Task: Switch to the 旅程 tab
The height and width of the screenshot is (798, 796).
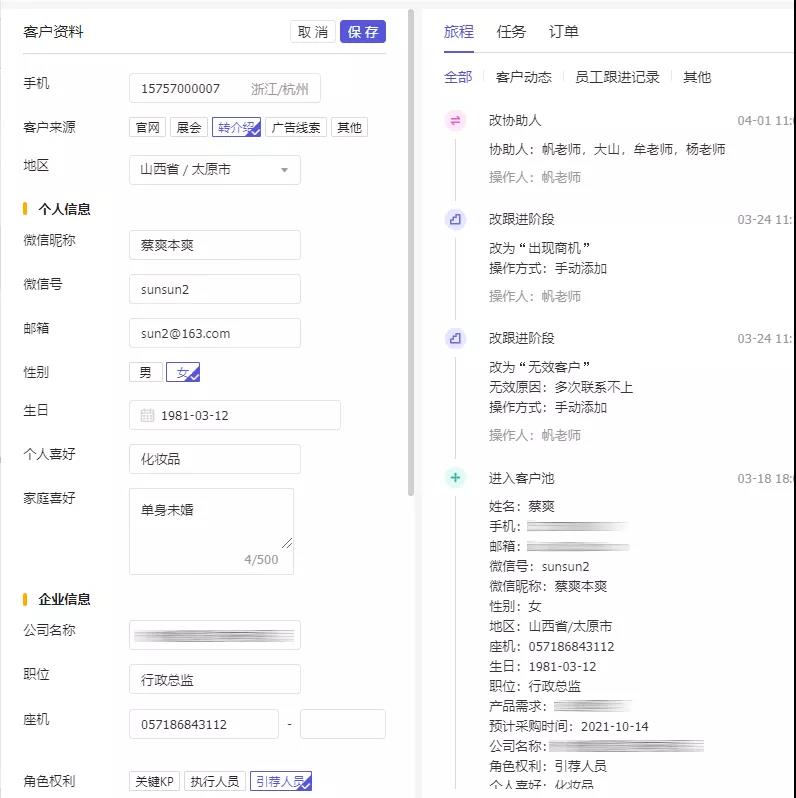Action: click(x=459, y=32)
